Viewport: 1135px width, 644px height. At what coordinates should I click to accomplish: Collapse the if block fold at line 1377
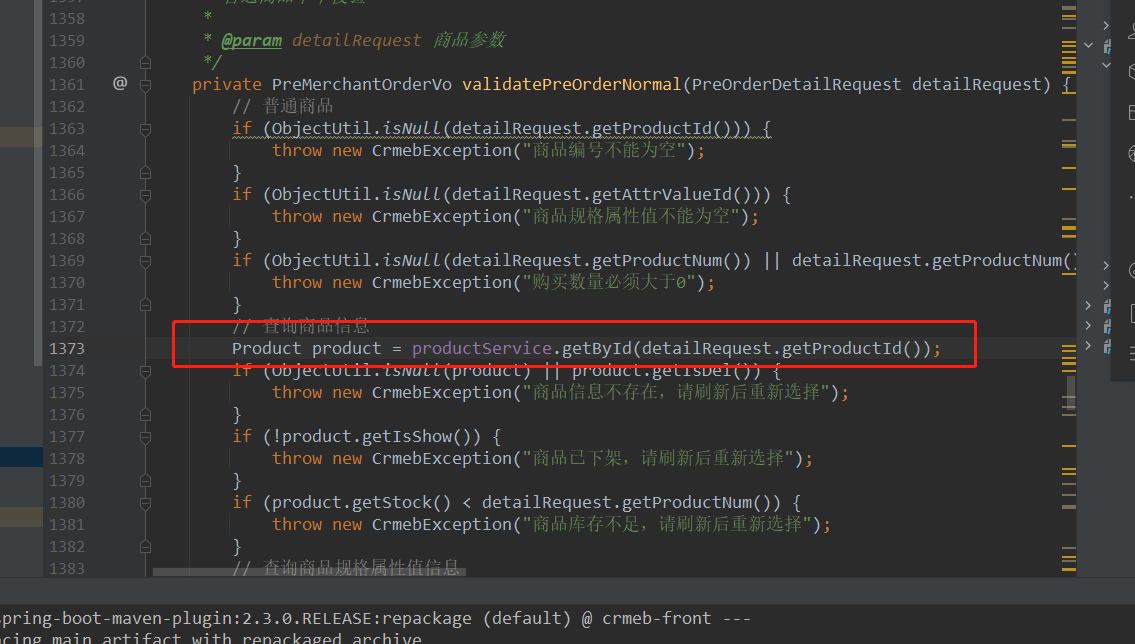point(145,436)
